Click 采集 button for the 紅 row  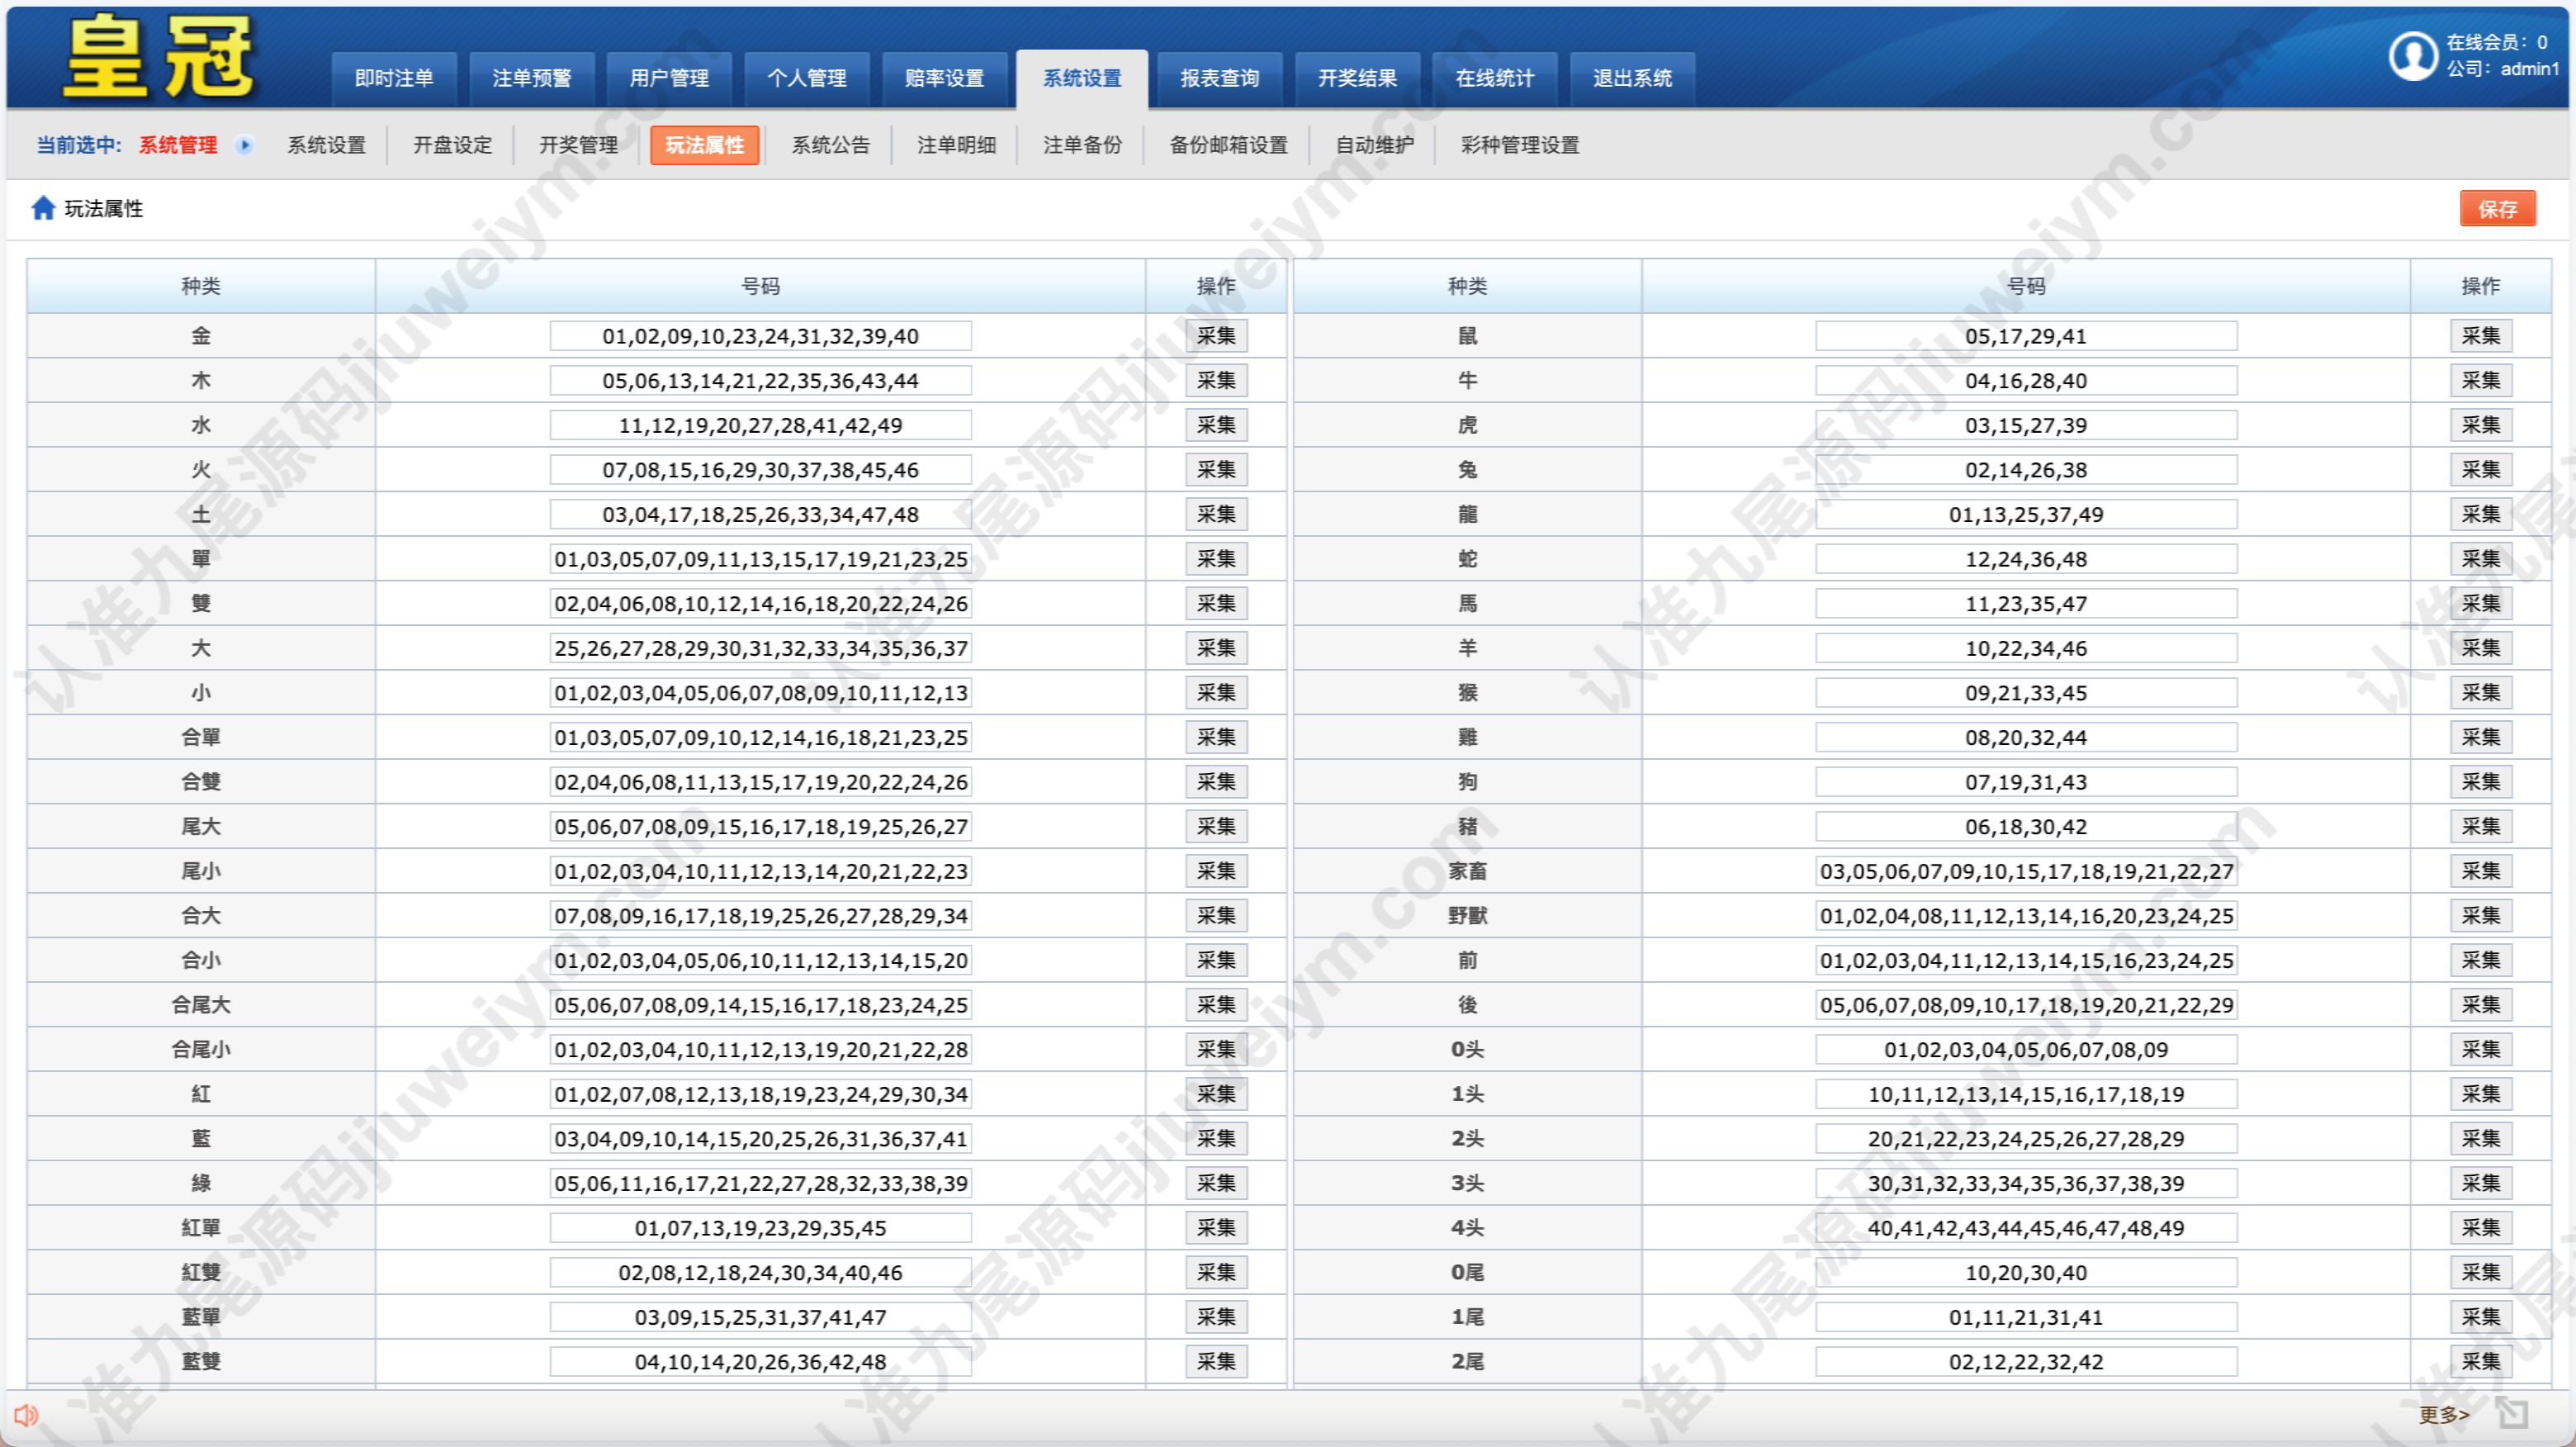(x=1216, y=1094)
